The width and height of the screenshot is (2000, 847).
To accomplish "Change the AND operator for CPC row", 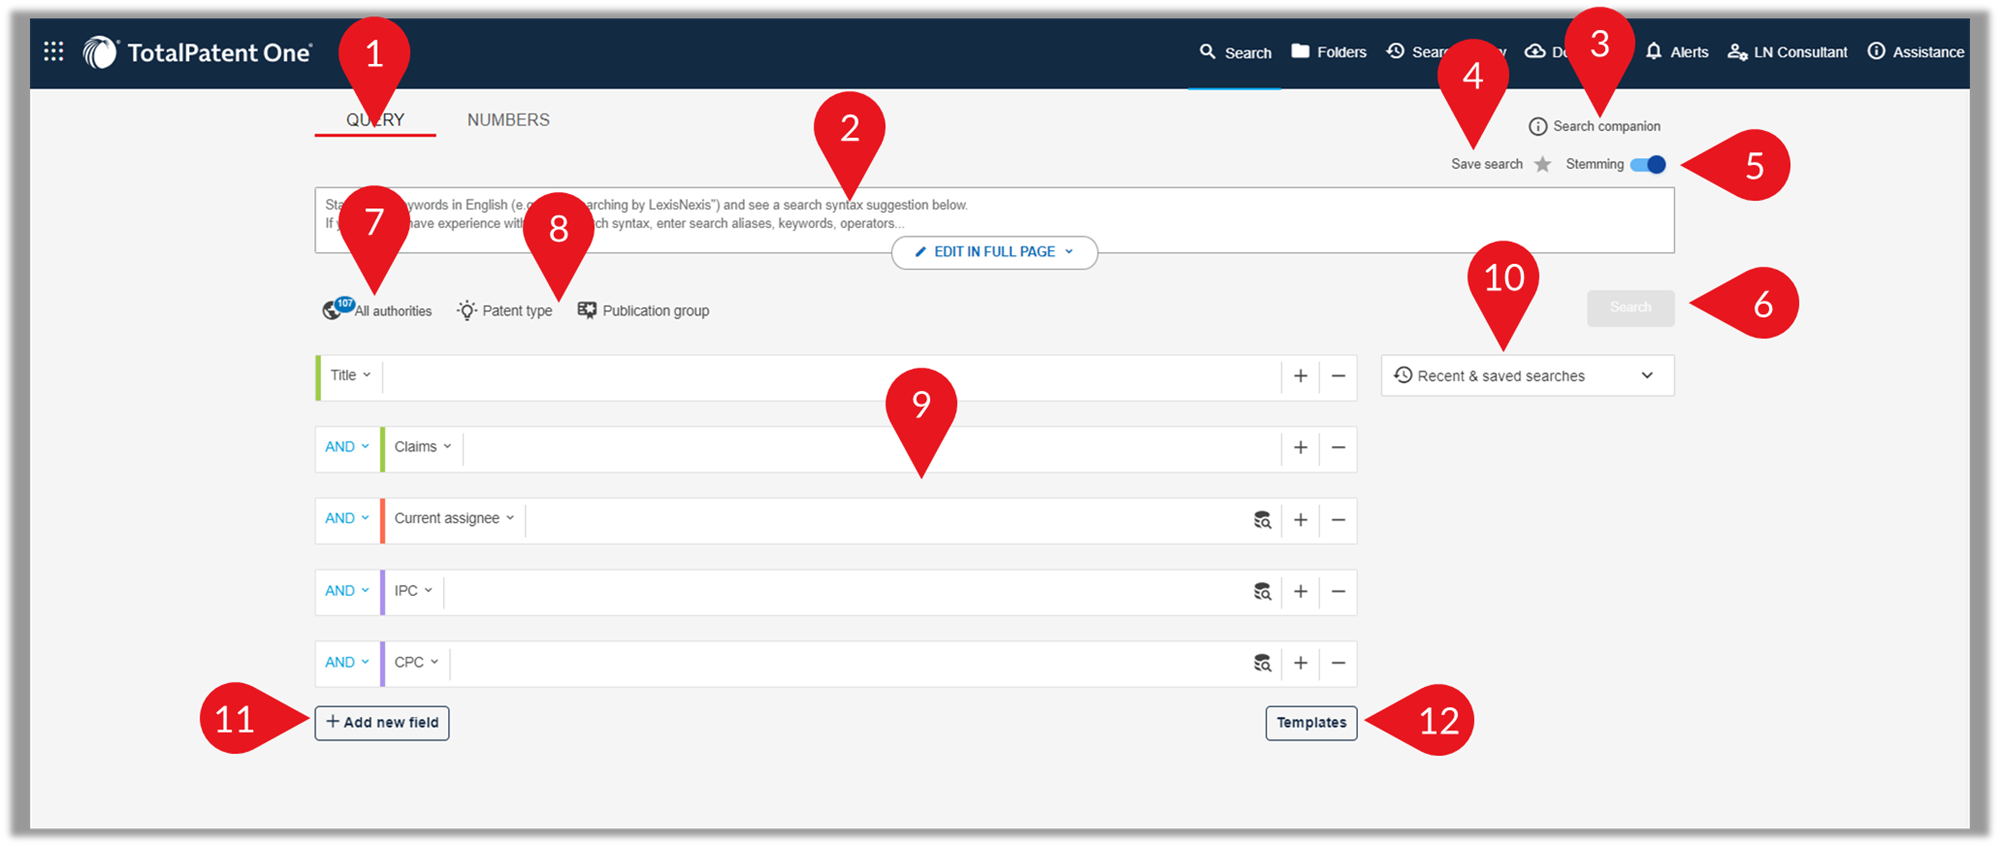I will [347, 662].
